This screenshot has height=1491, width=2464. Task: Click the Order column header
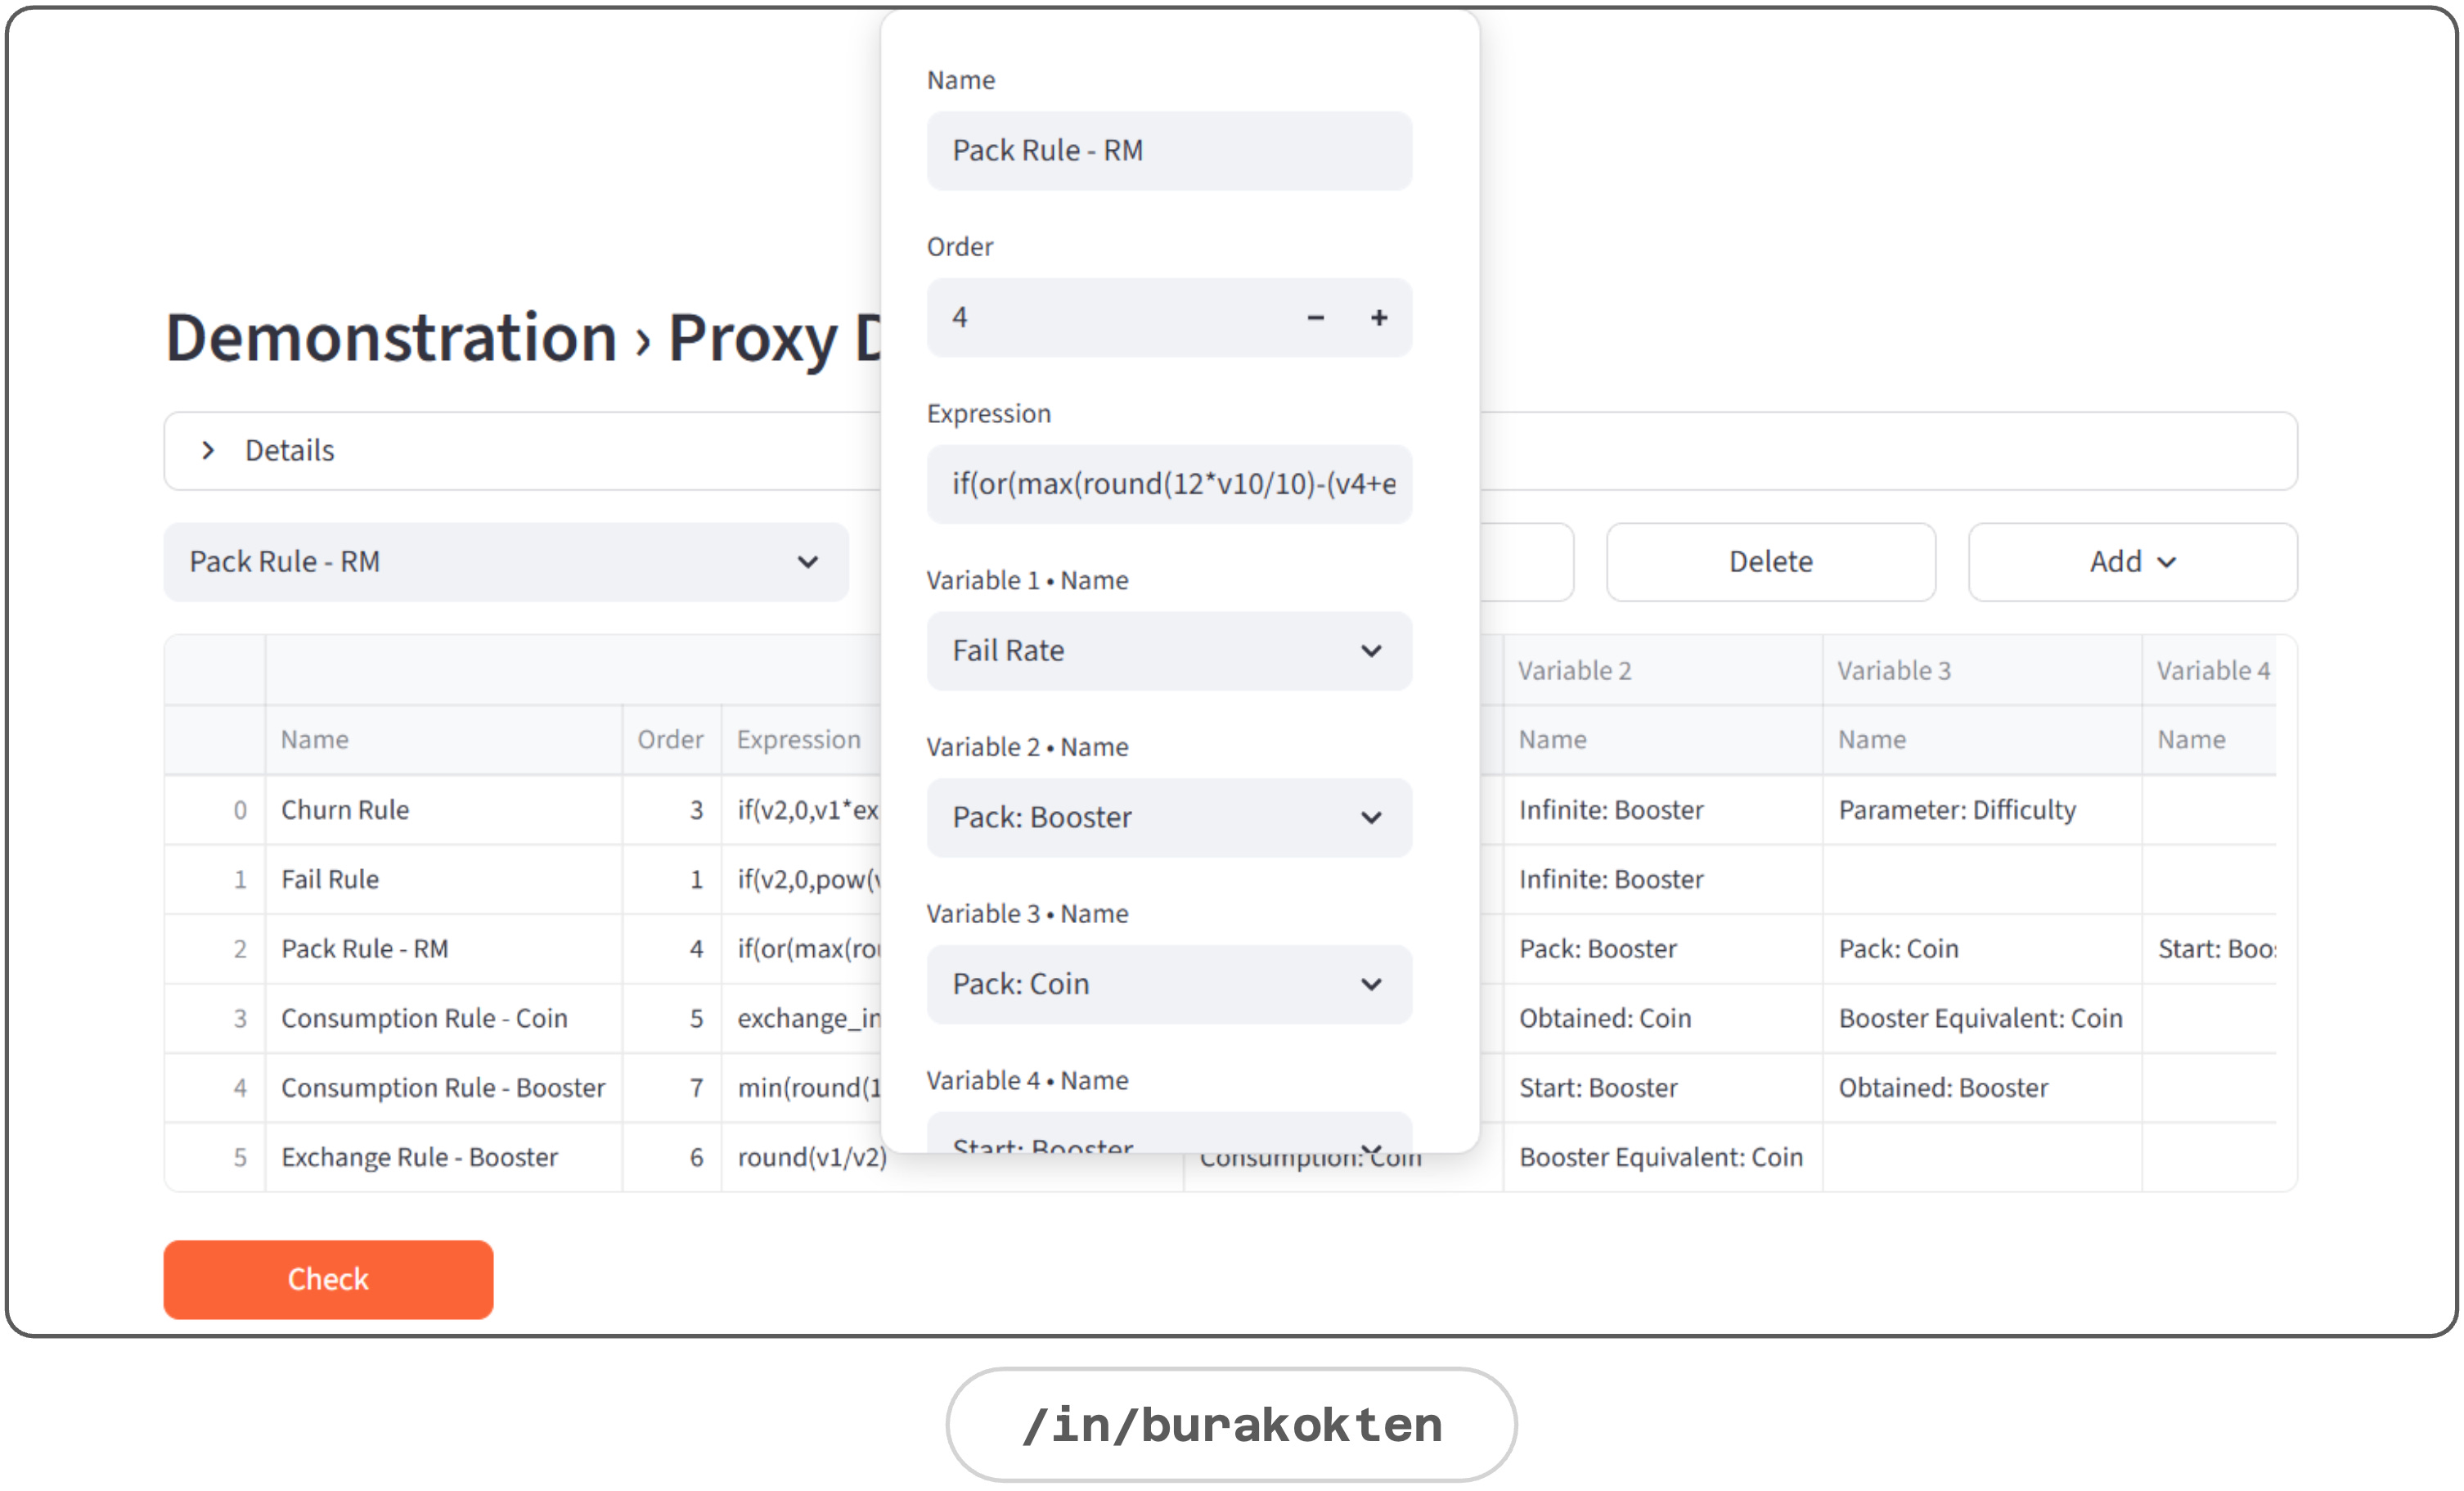[x=670, y=740]
